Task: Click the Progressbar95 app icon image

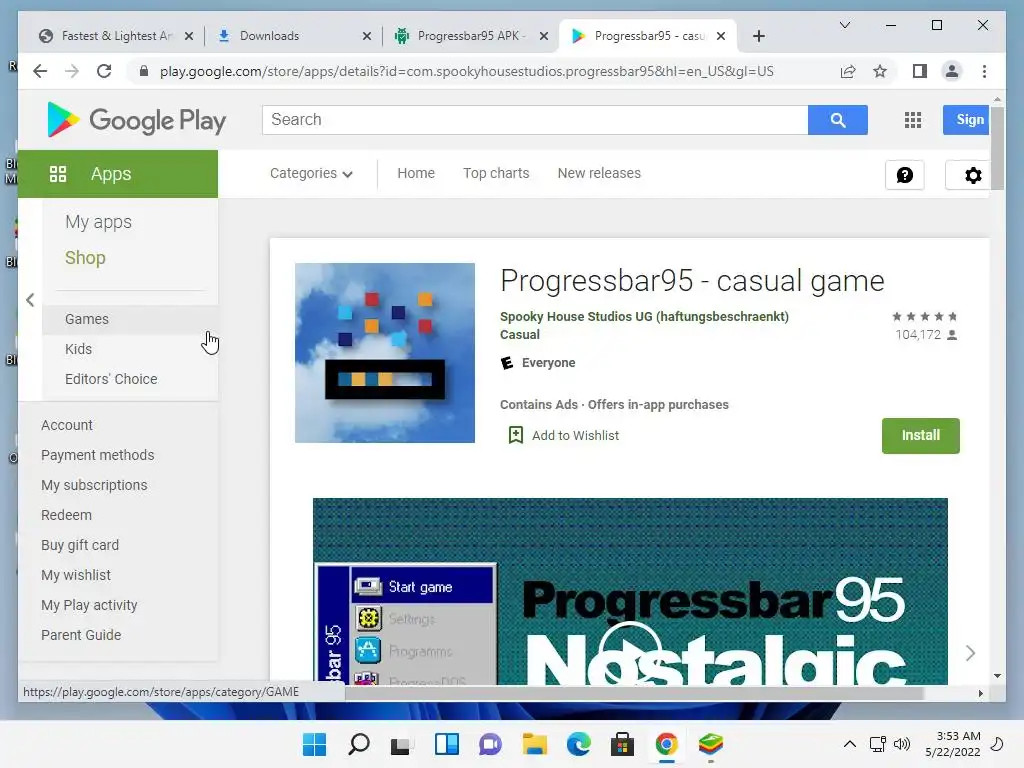Action: [x=385, y=353]
